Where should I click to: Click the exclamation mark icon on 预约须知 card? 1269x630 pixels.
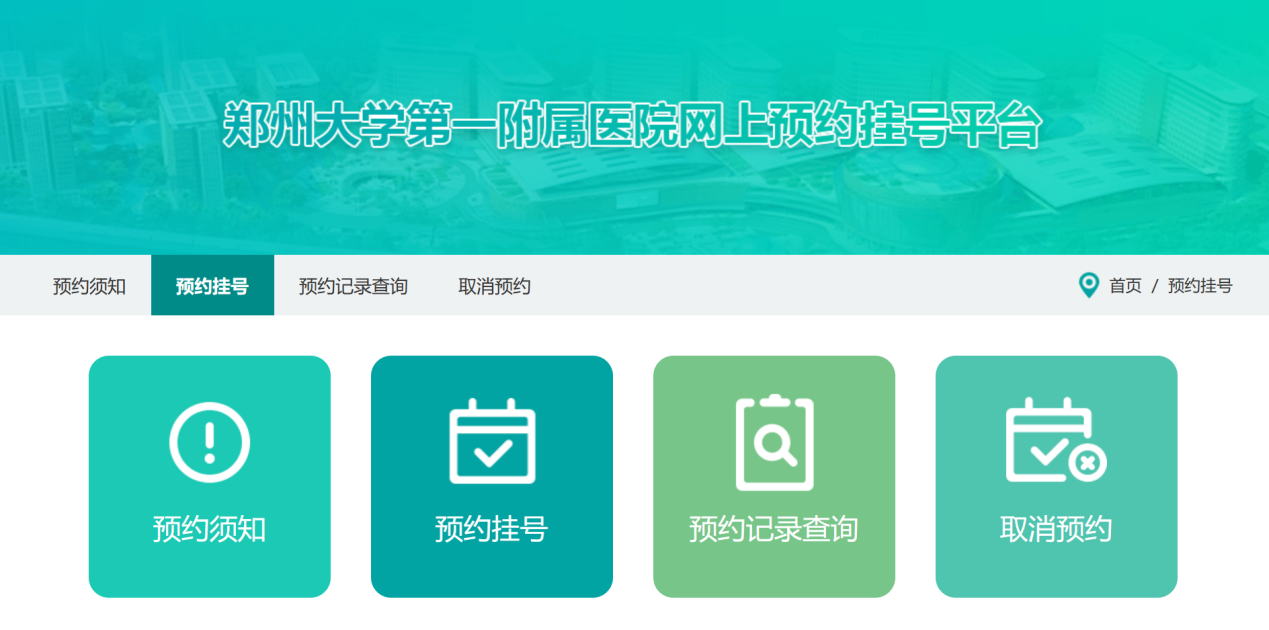pyautogui.click(x=209, y=441)
